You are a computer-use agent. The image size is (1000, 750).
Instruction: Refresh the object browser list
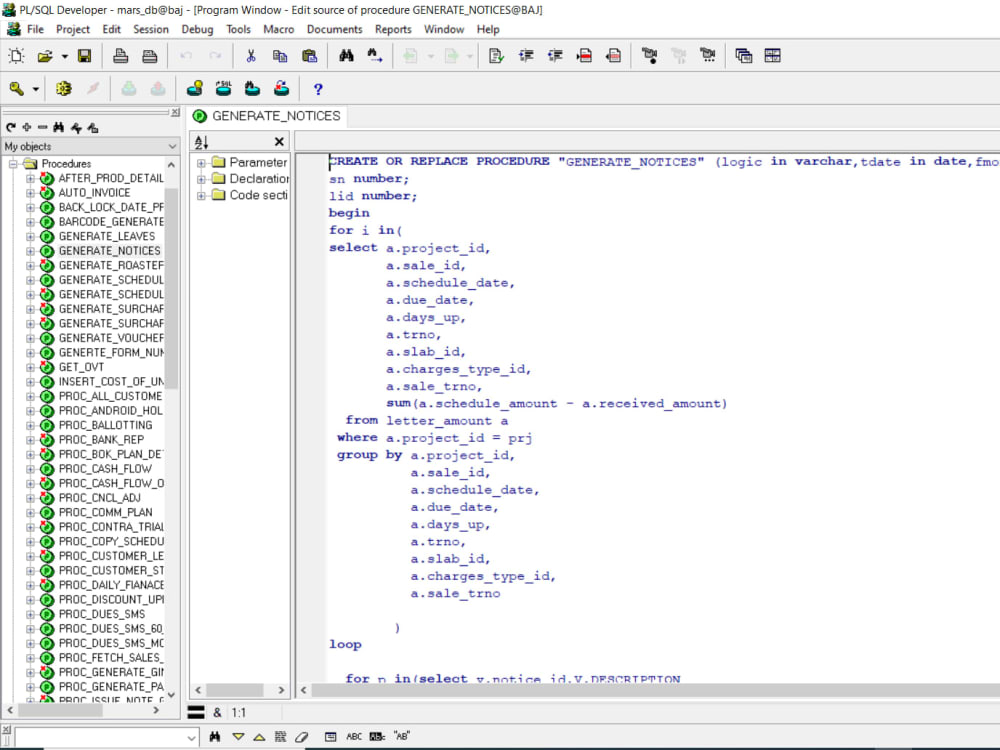(x=11, y=128)
